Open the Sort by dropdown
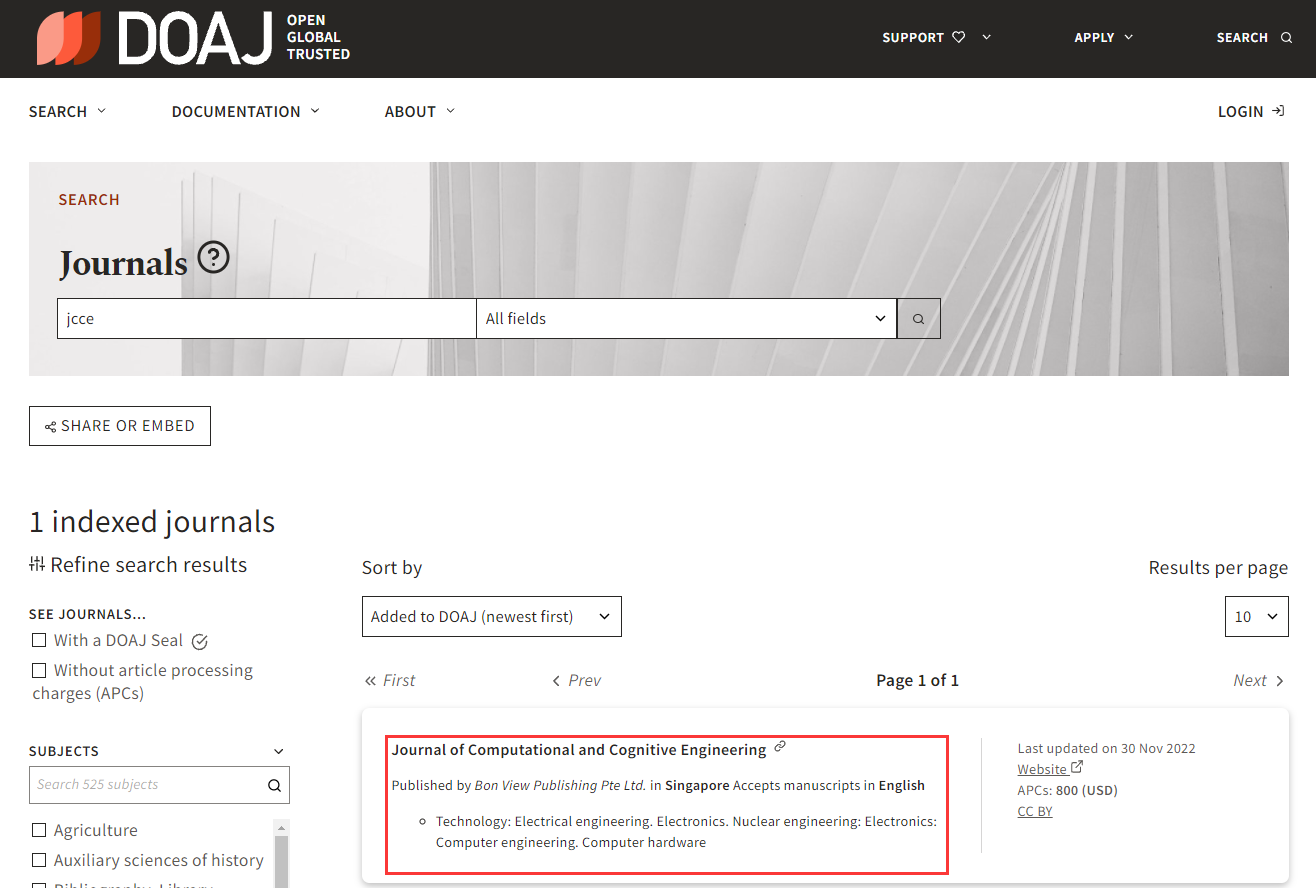Viewport: 1316px width, 888px height. coord(492,617)
